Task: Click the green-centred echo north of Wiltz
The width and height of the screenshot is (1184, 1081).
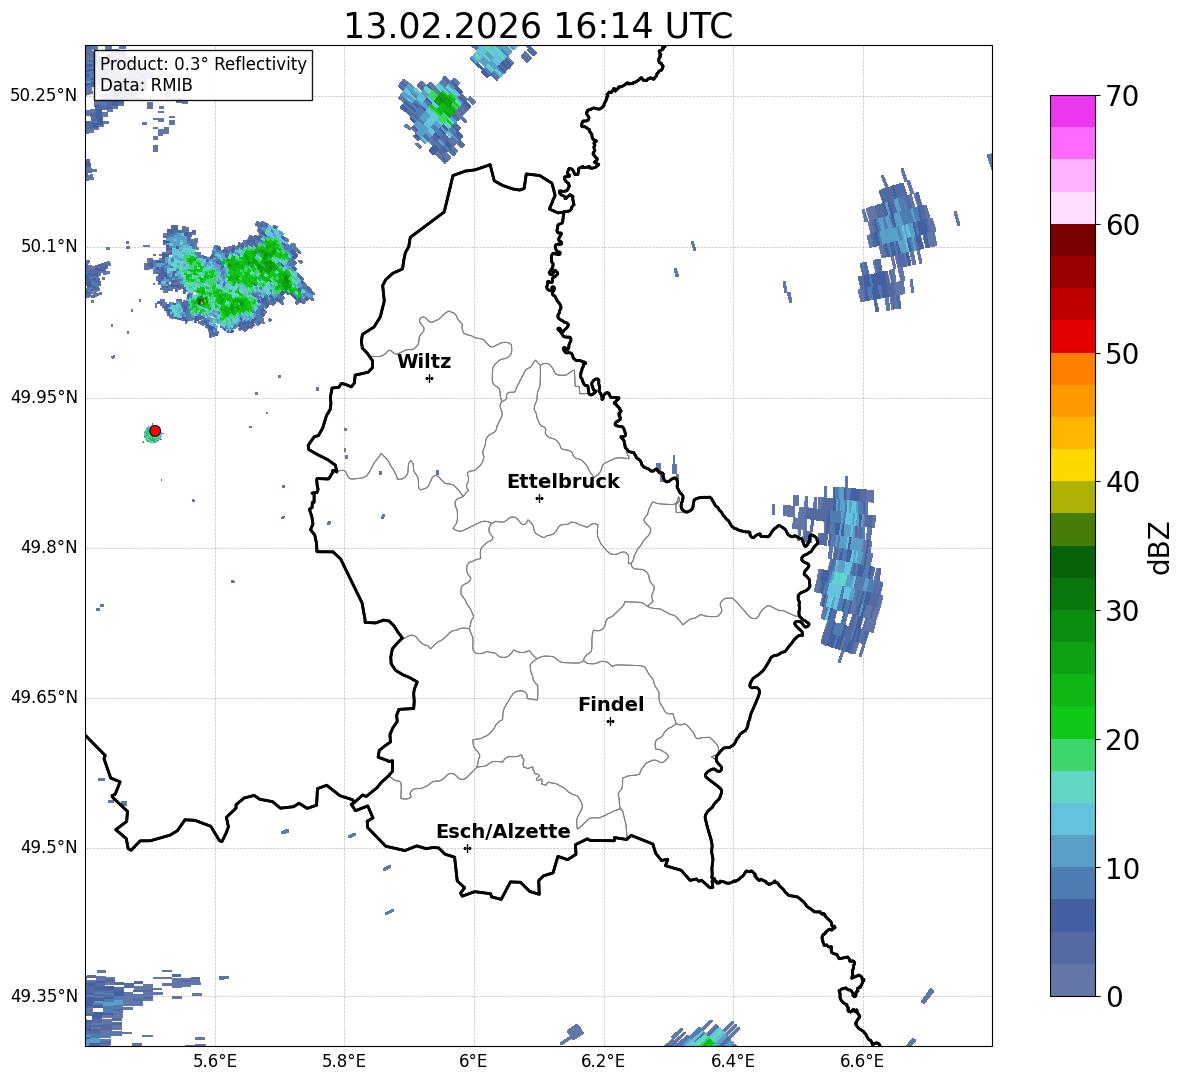Action: click(436, 117)
